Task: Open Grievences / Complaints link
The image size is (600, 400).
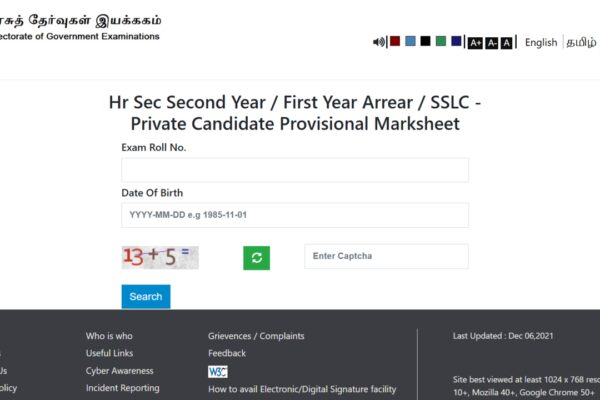Action: (x=256, y=336)
